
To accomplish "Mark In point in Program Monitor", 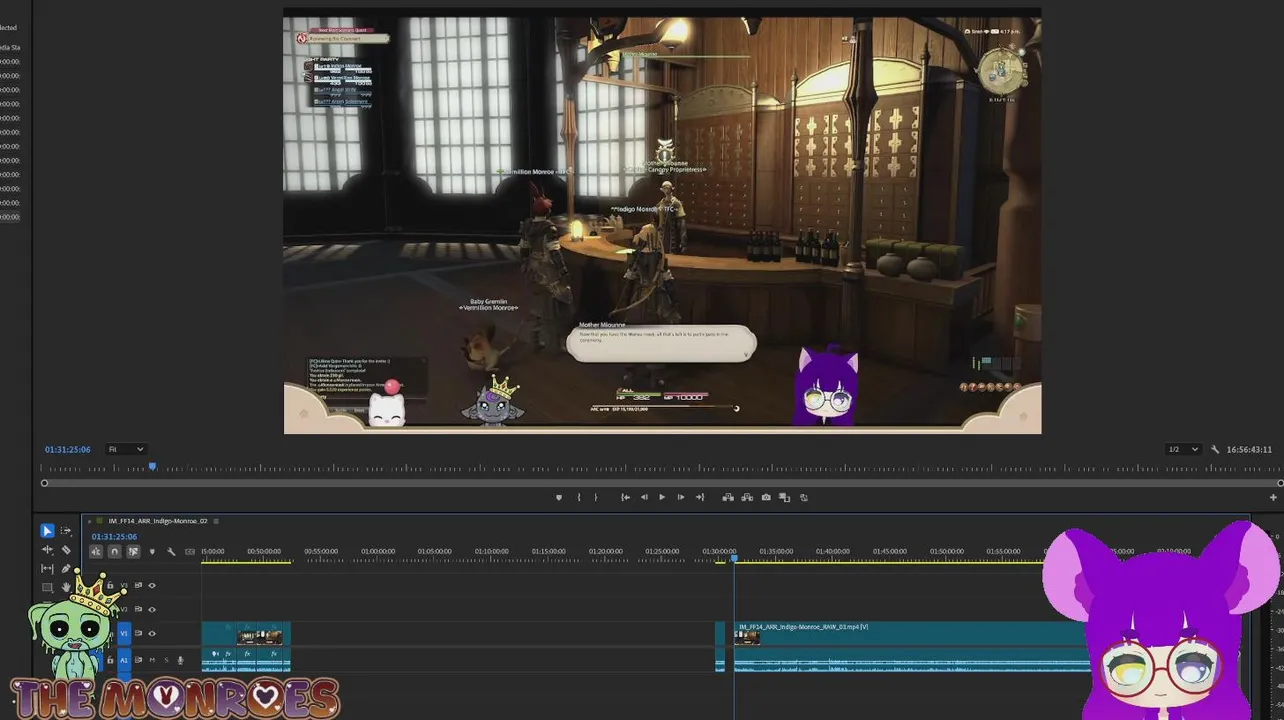I will (x=579, y=497).
